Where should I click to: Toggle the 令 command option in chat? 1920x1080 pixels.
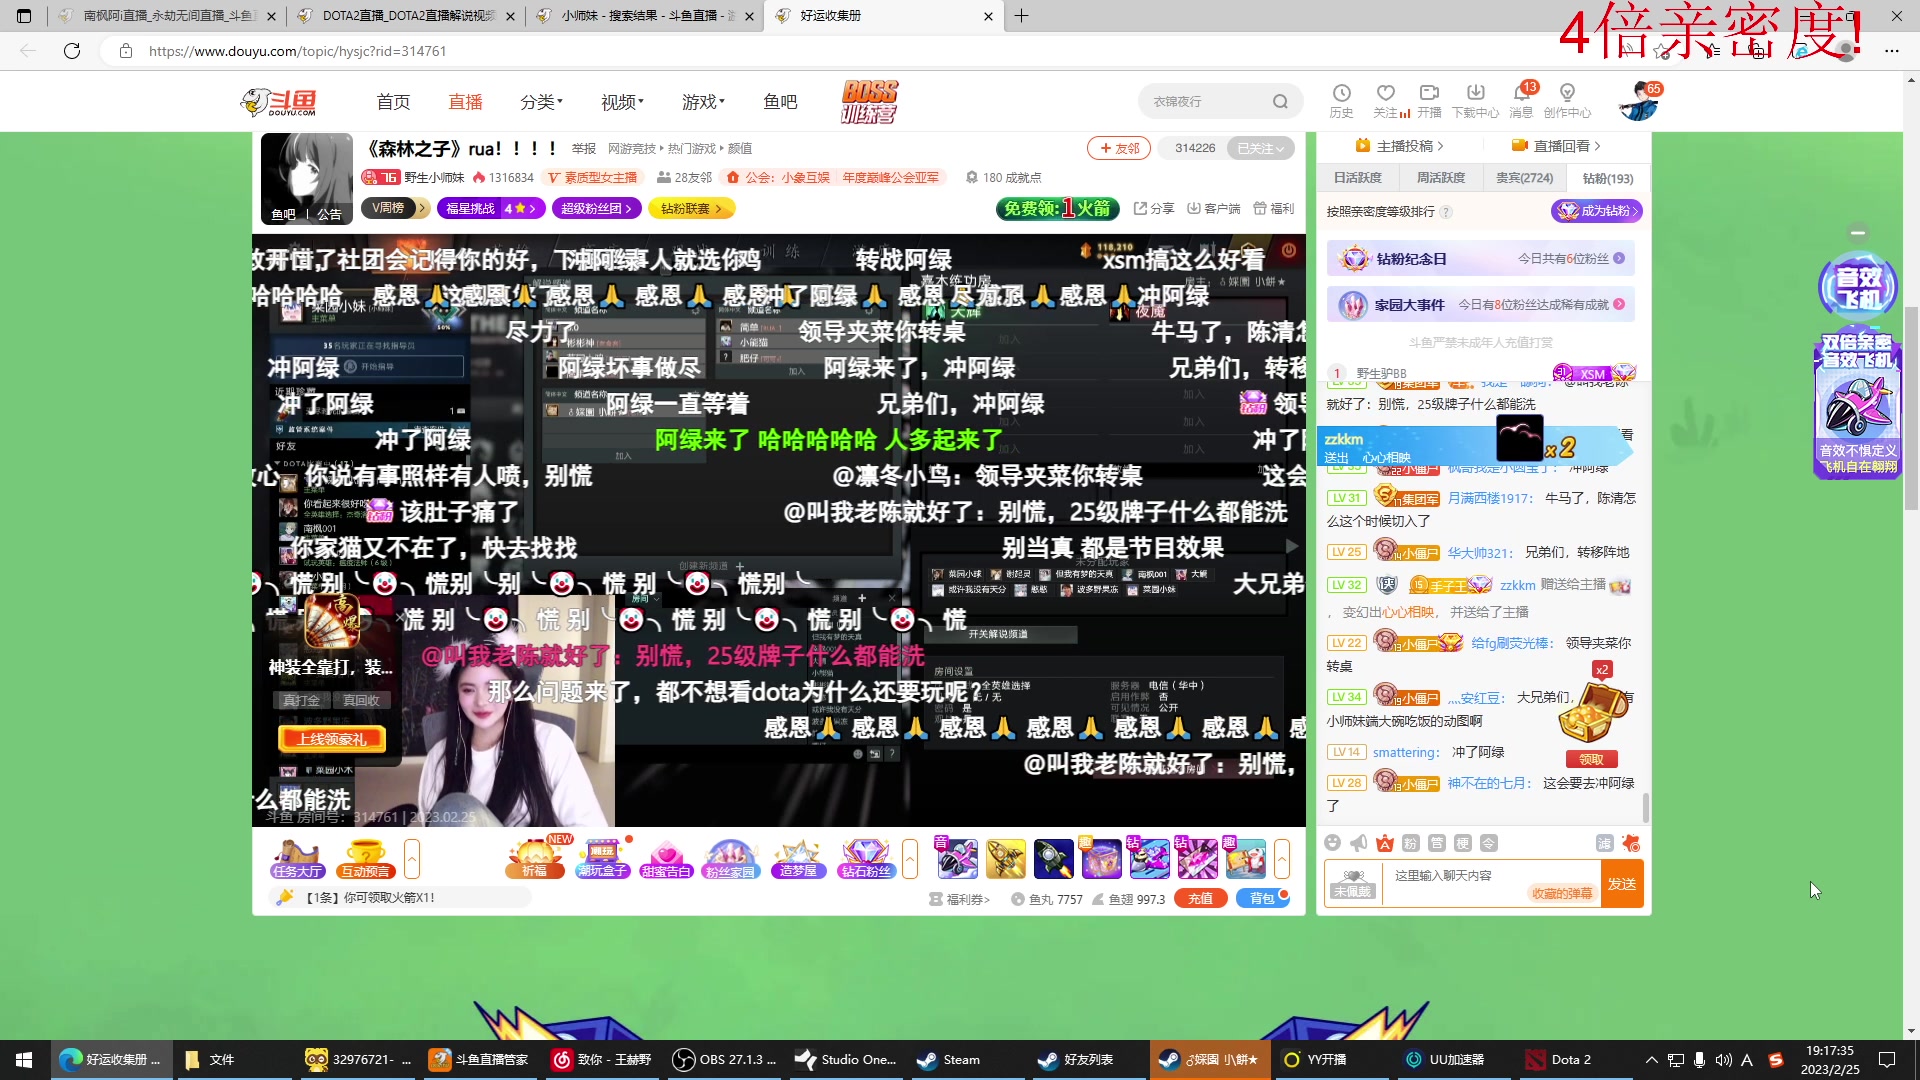[1488, 843]
